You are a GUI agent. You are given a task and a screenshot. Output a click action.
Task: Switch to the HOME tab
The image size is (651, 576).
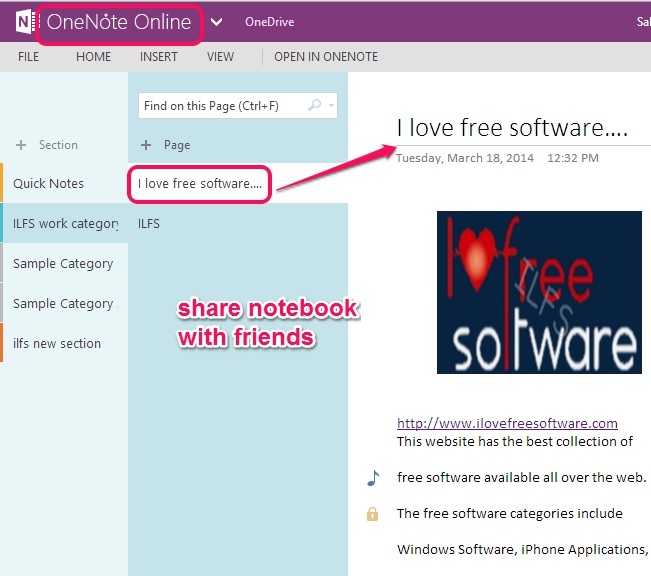pos(93,56)
